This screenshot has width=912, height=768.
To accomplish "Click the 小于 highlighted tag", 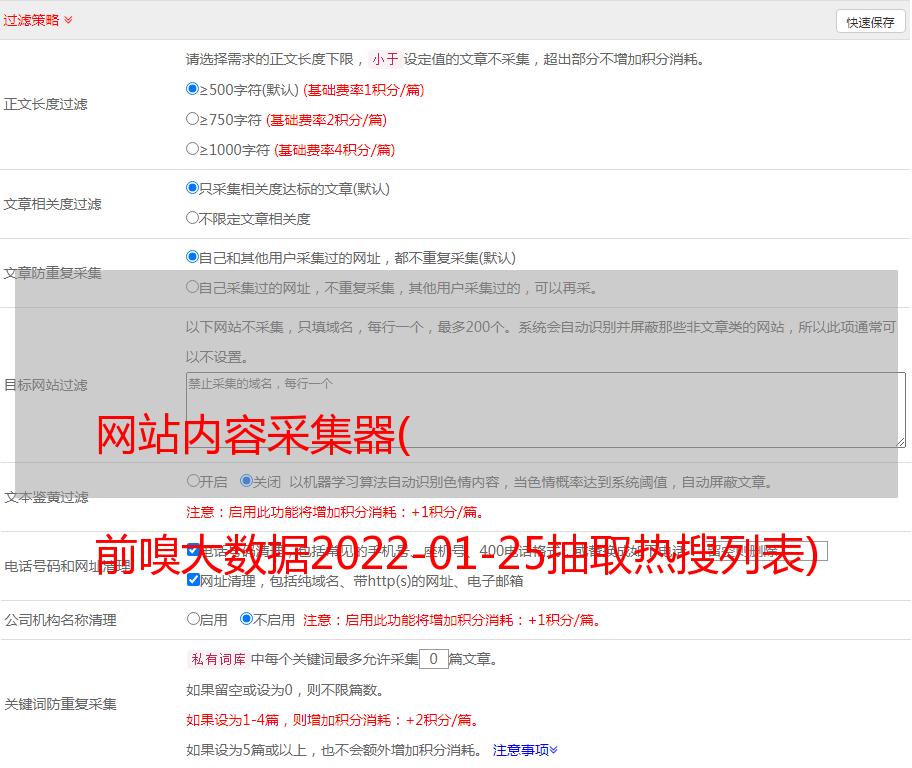I will click(385, 59).
